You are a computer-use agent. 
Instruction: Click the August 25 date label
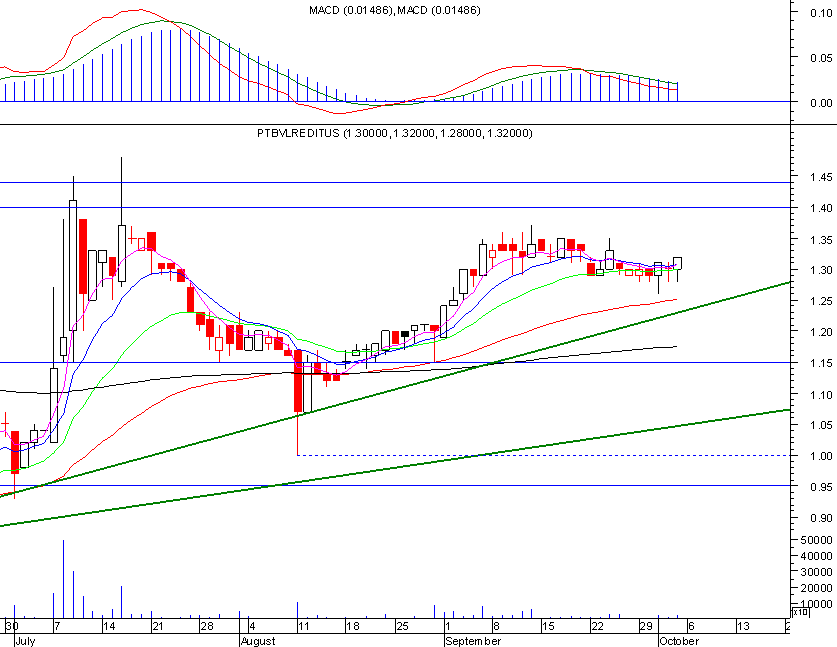402,626
